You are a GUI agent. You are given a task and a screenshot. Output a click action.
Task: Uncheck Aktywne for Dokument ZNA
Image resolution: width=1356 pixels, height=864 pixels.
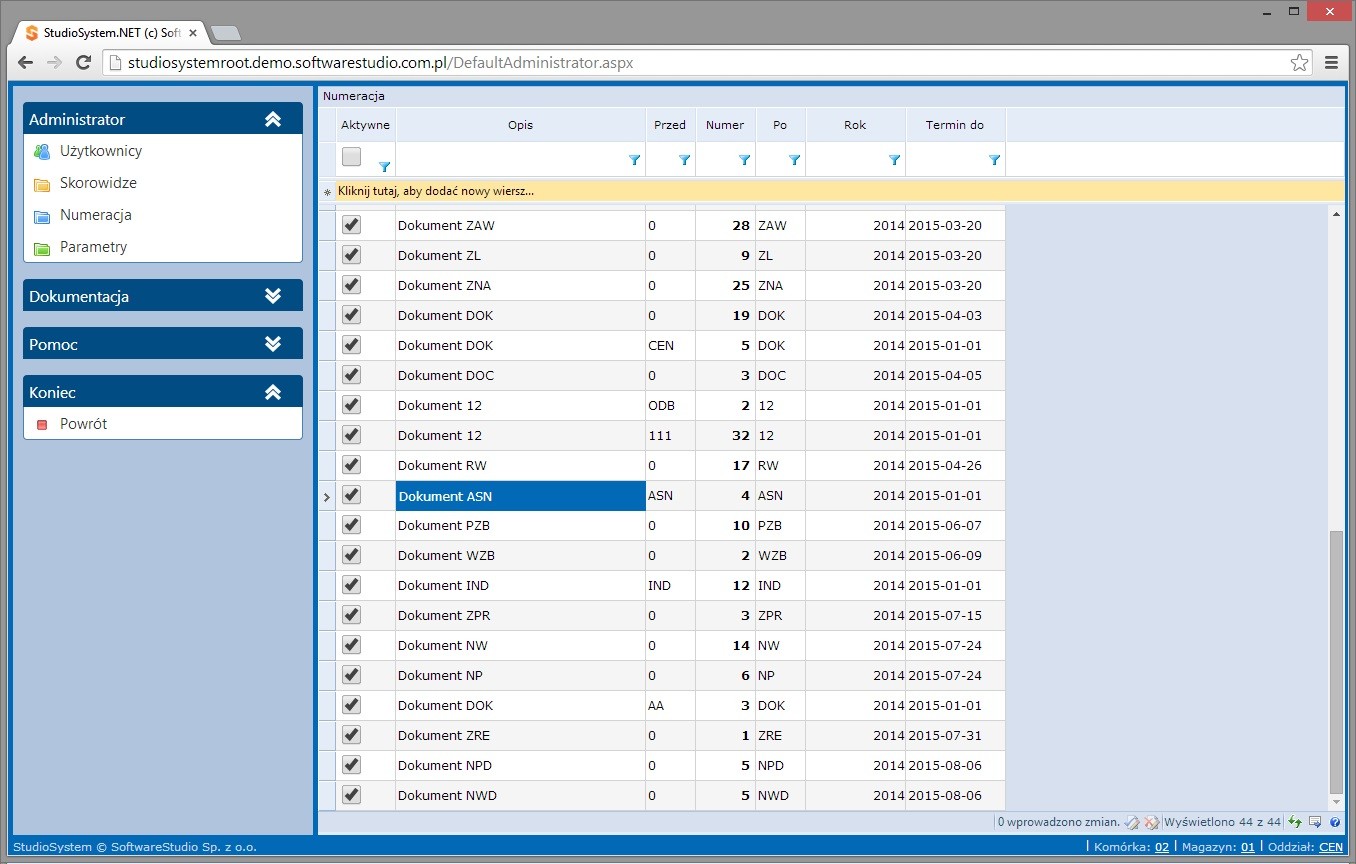click(x=351, y=285)
